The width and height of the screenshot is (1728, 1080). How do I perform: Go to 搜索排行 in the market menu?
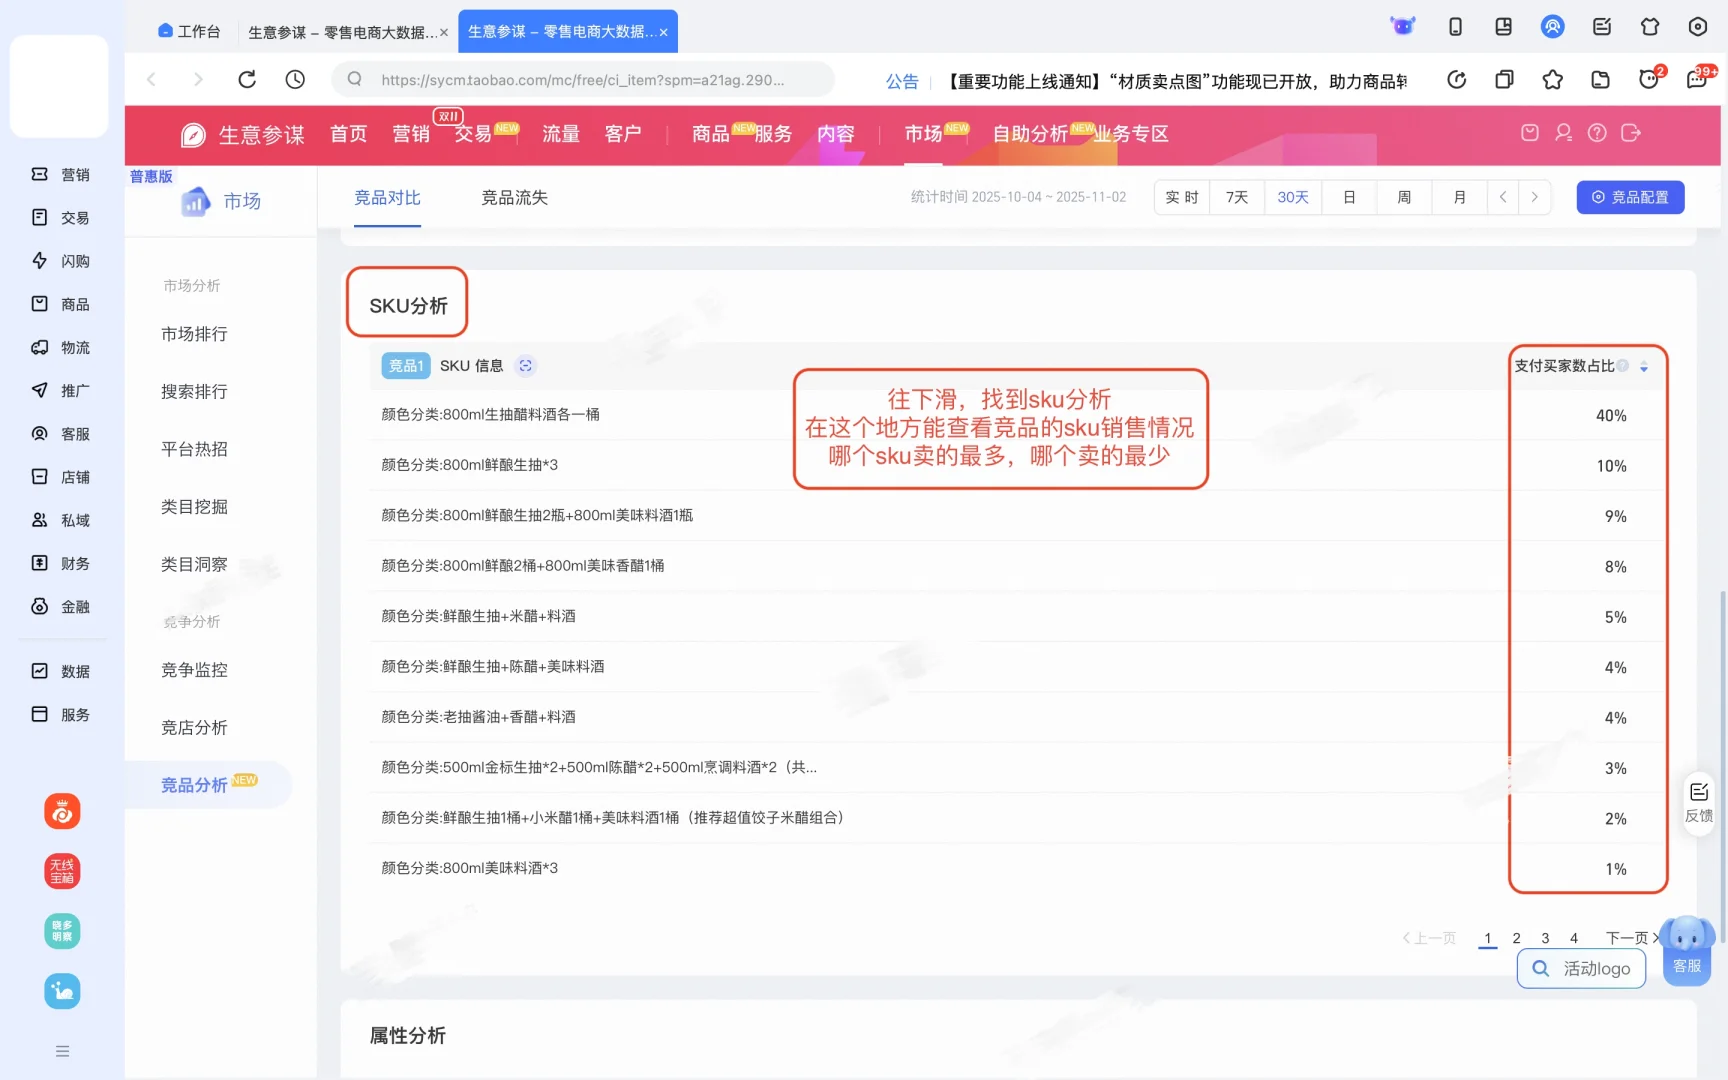(194, 392)
